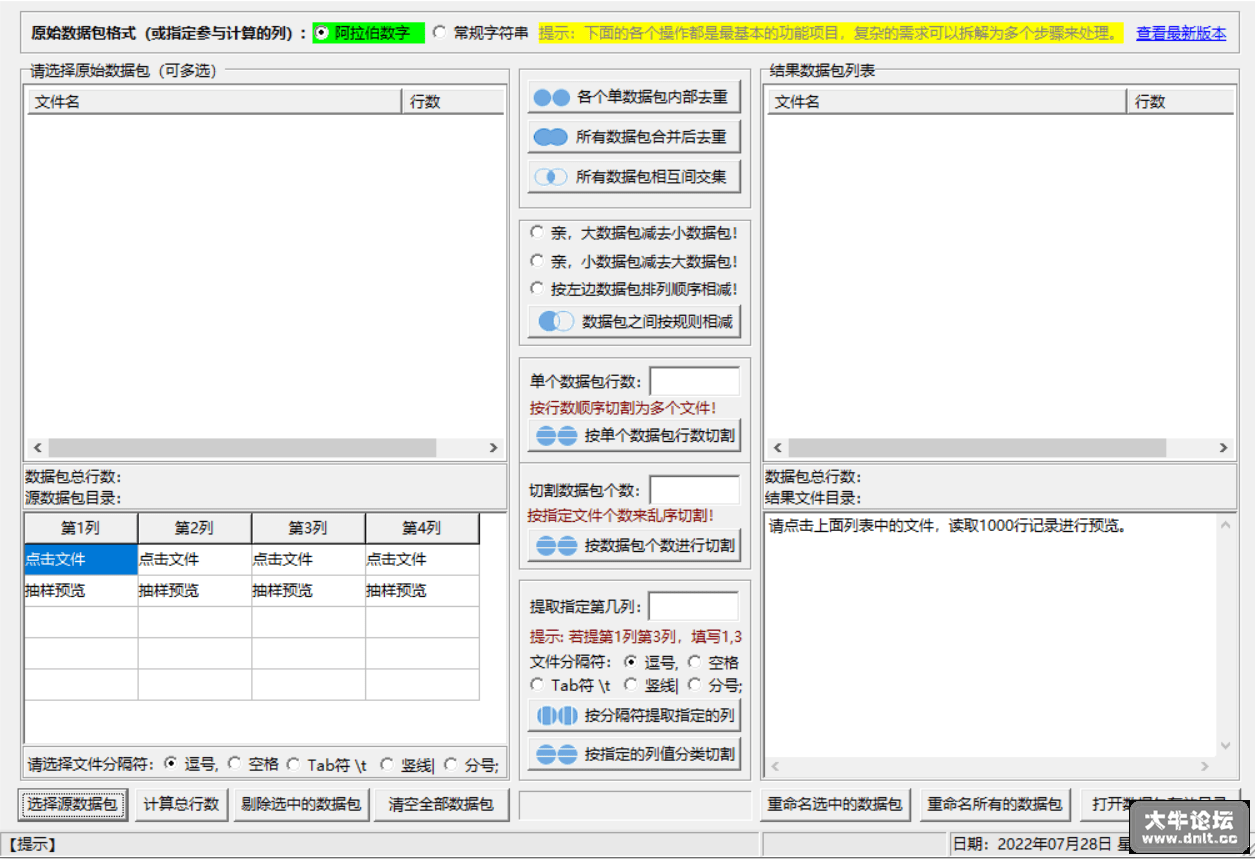
Task: Choose 空格 separator in extraction panel
Action: click(713, 662)
